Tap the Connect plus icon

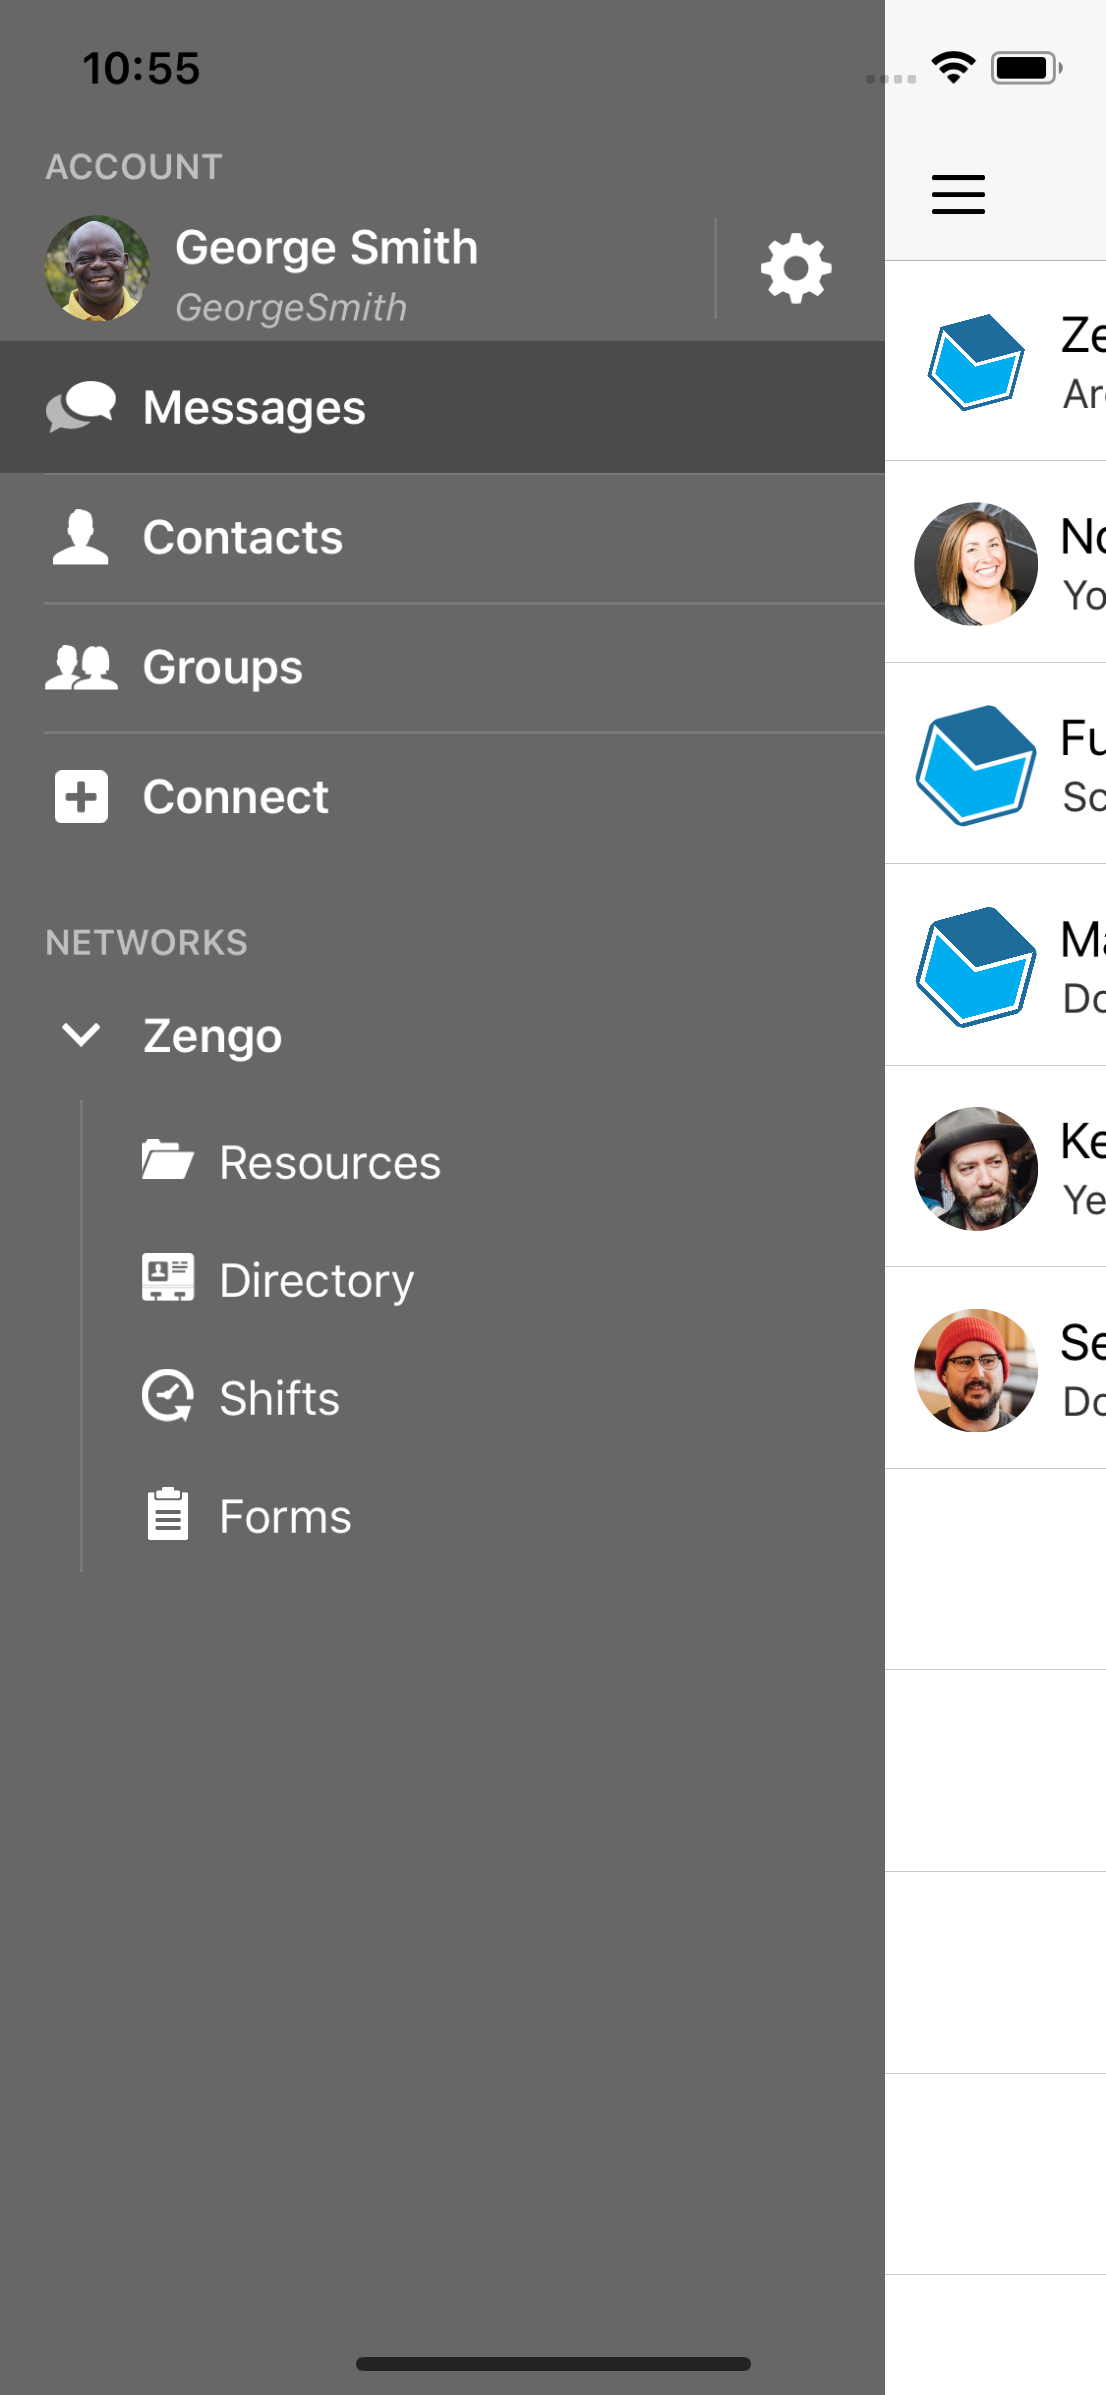[81, 797]
